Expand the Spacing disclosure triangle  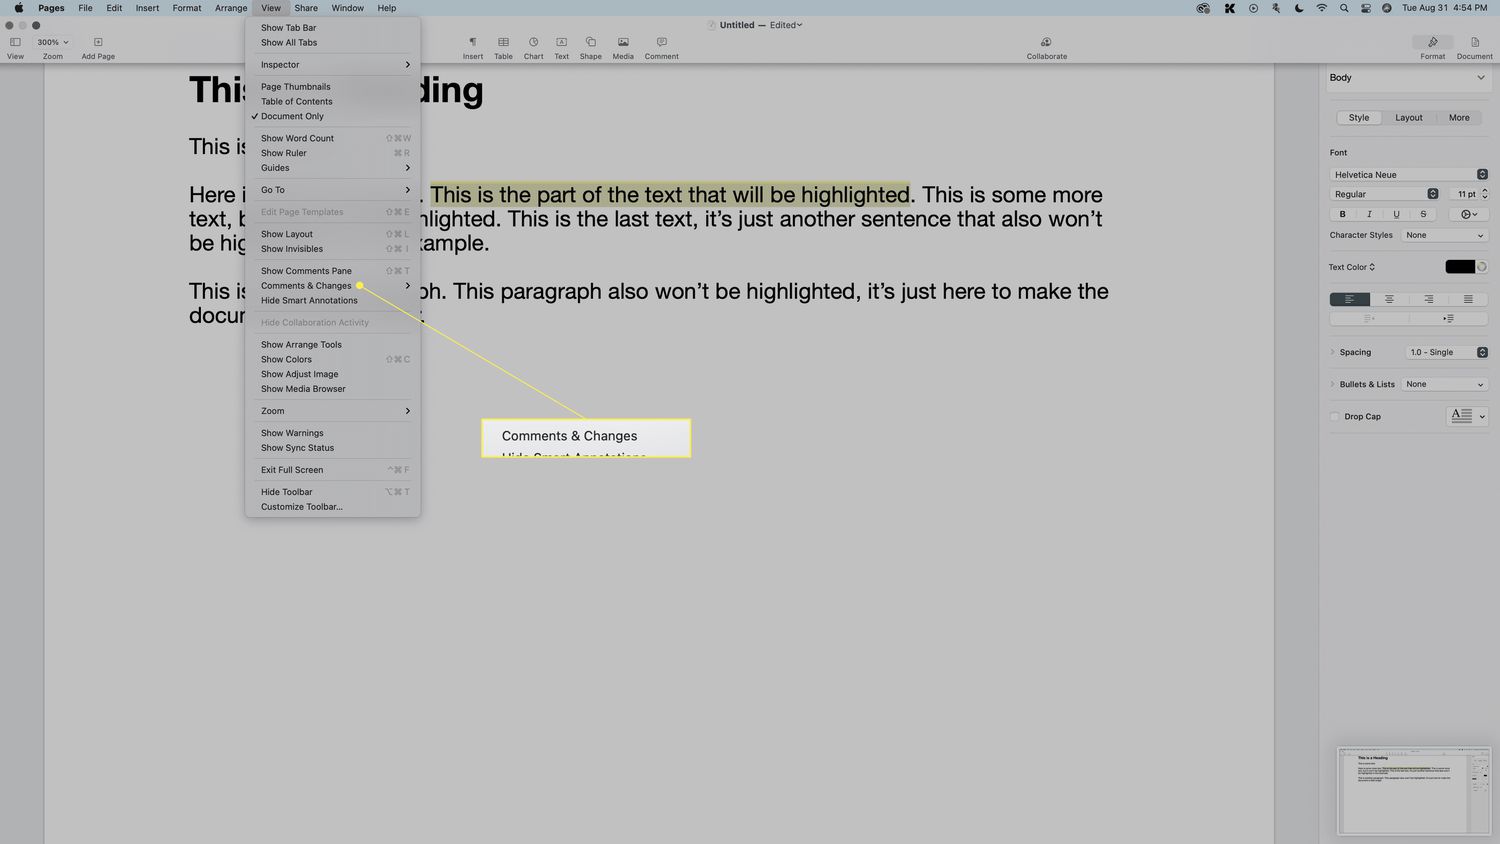1333,352
